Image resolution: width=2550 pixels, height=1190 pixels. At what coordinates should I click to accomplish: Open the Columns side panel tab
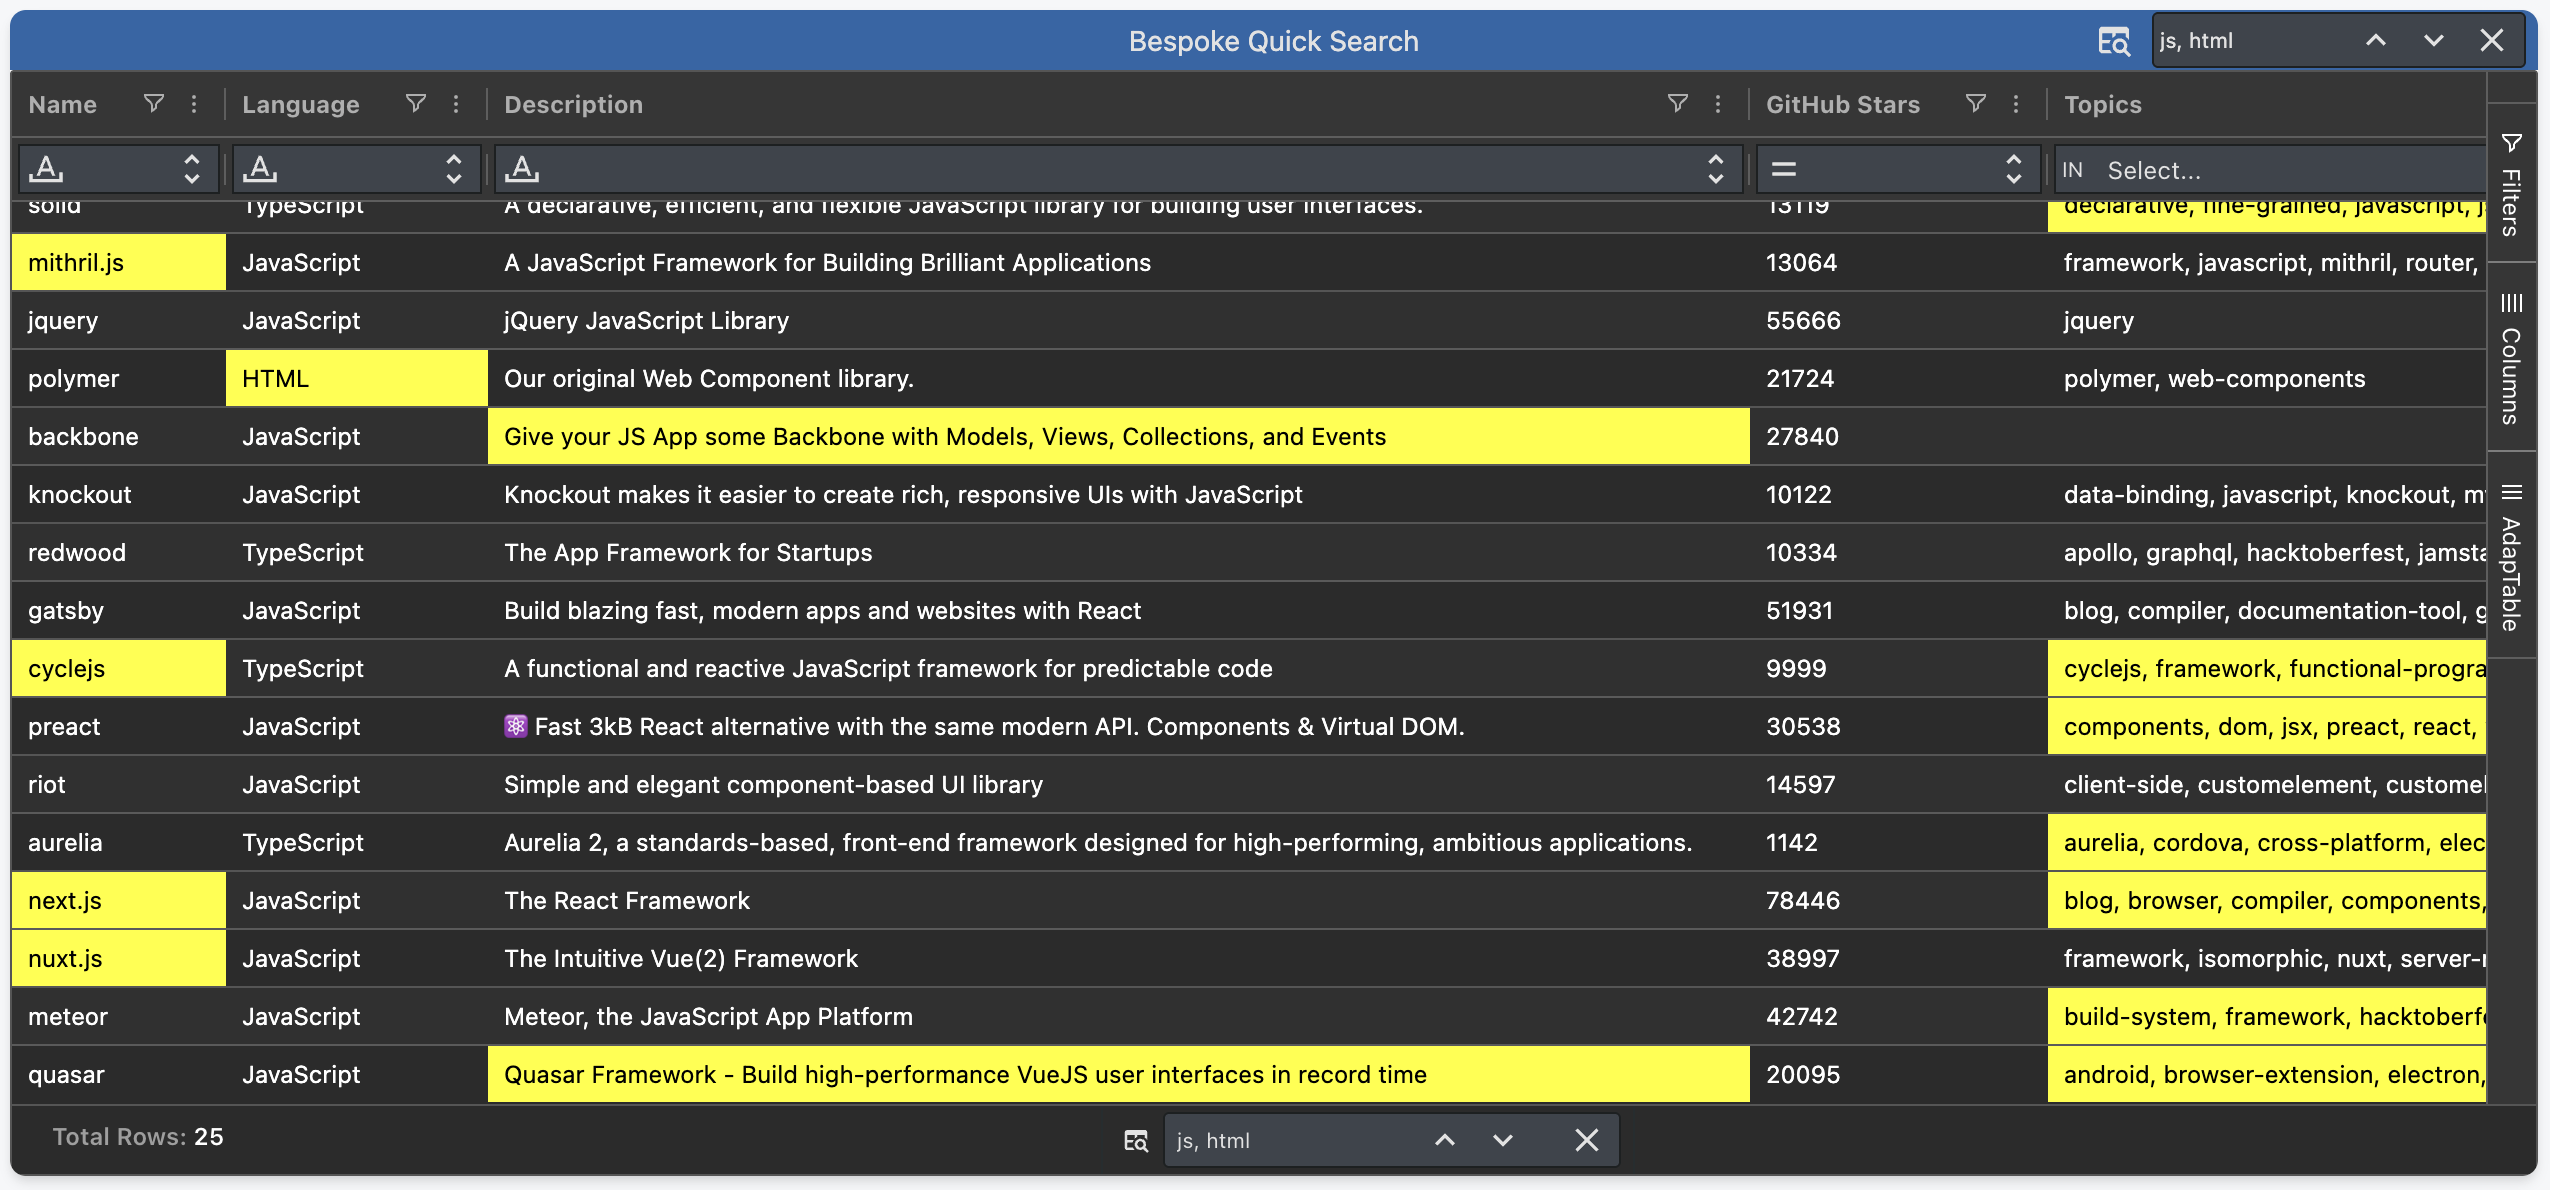tap(2511, 358)
